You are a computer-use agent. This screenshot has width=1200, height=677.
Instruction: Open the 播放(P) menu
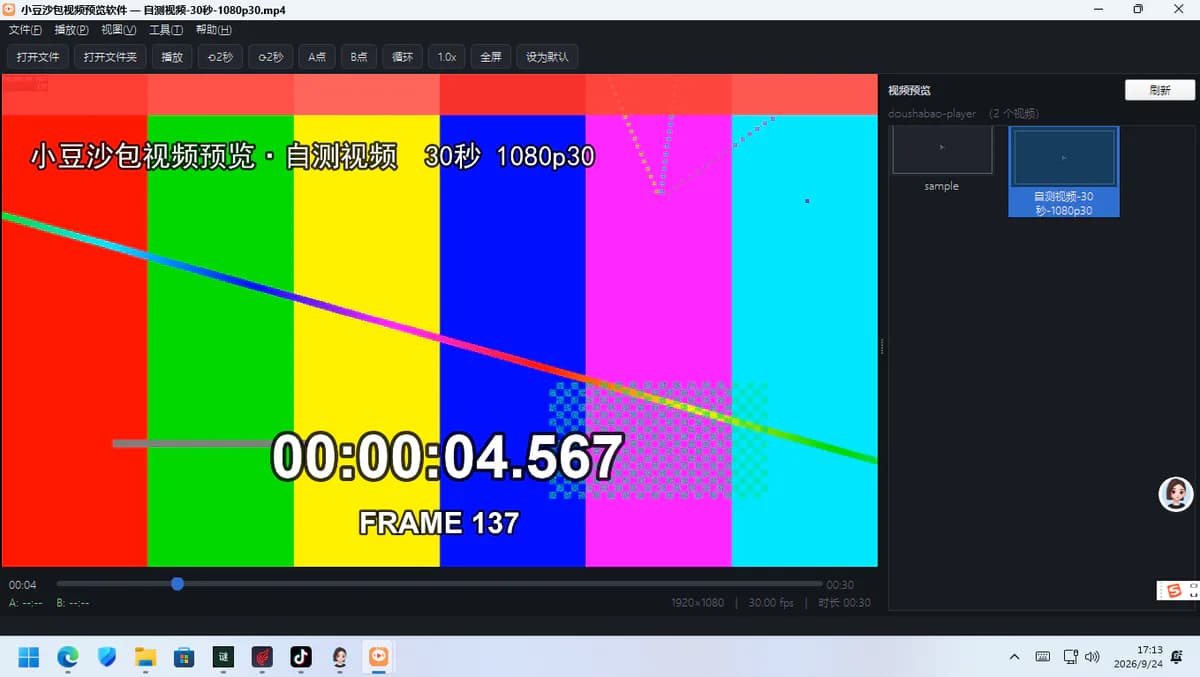(x=71, y=30)
